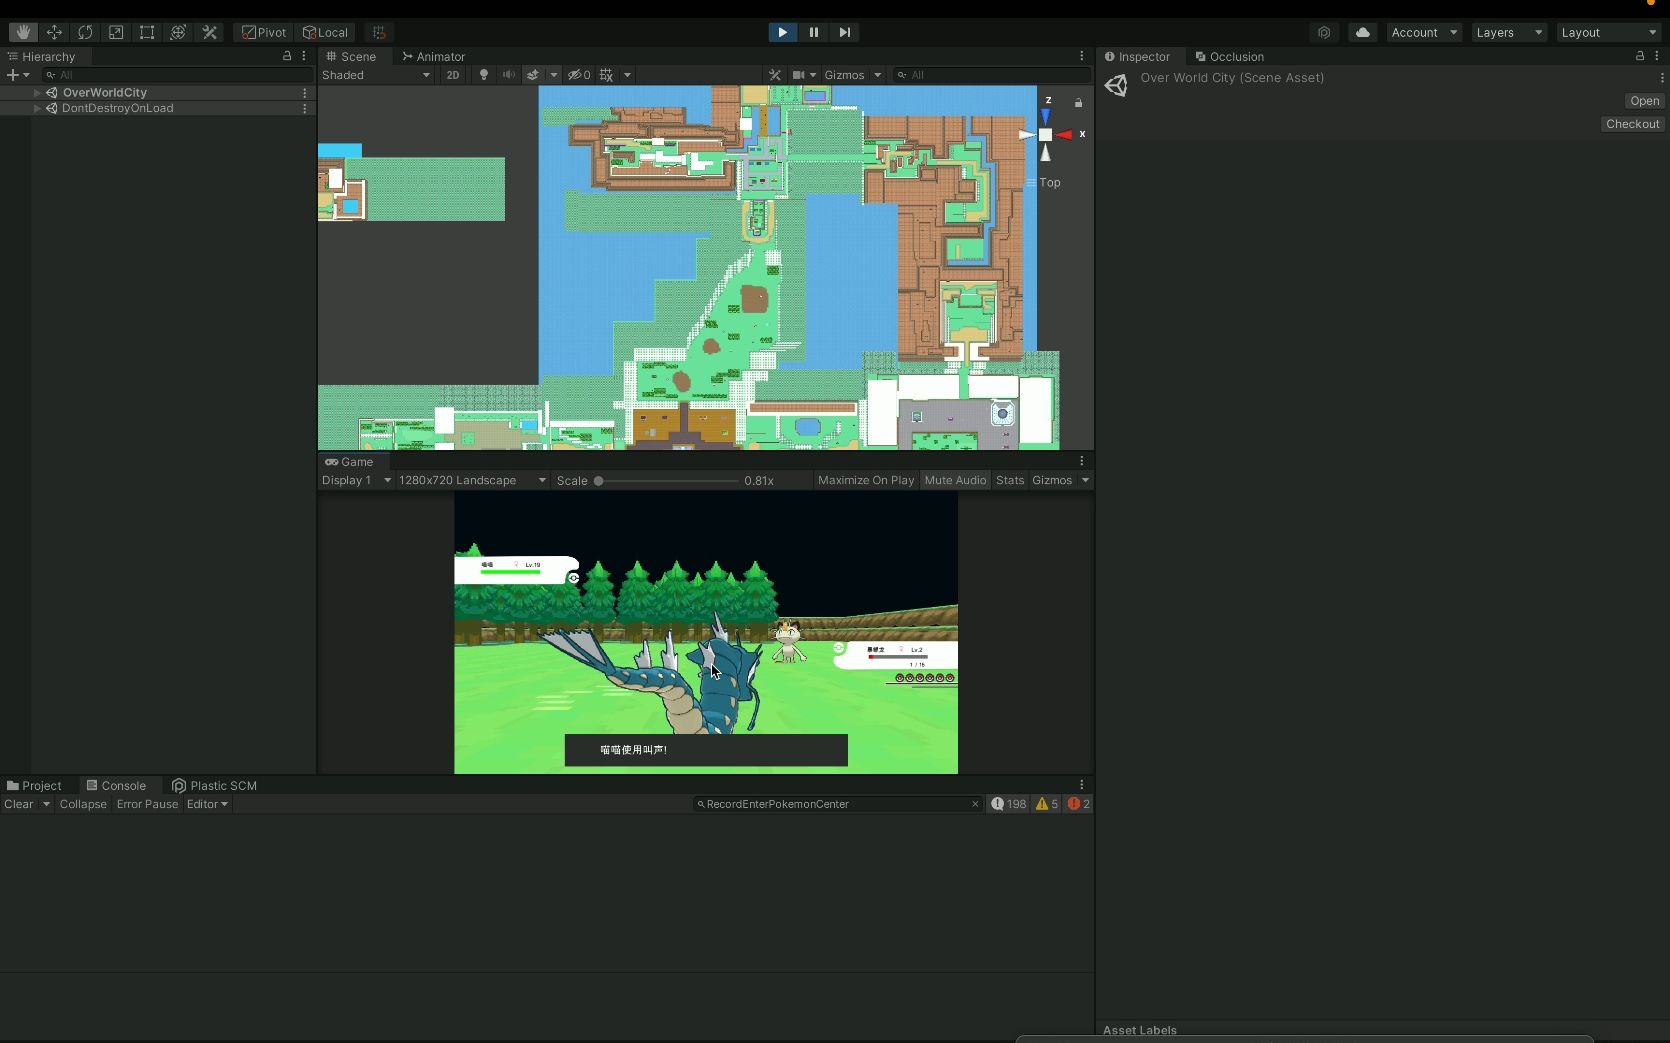The image size is (1670, 1043).
Task: Toggle the scene gizmo lock
Action: coord(1078,102)
